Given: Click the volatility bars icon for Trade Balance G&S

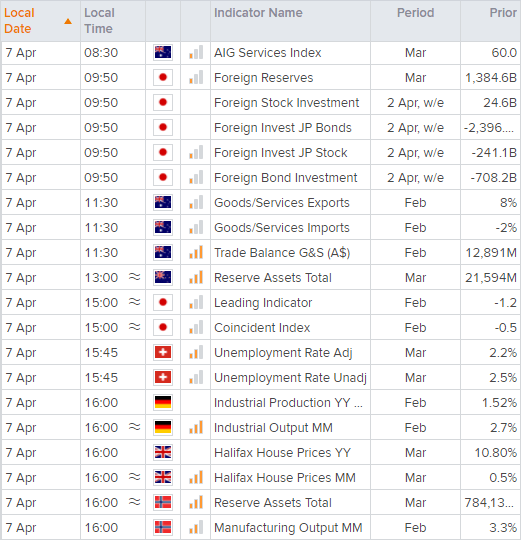Looking at the screenshot, I should coord(196,252).
